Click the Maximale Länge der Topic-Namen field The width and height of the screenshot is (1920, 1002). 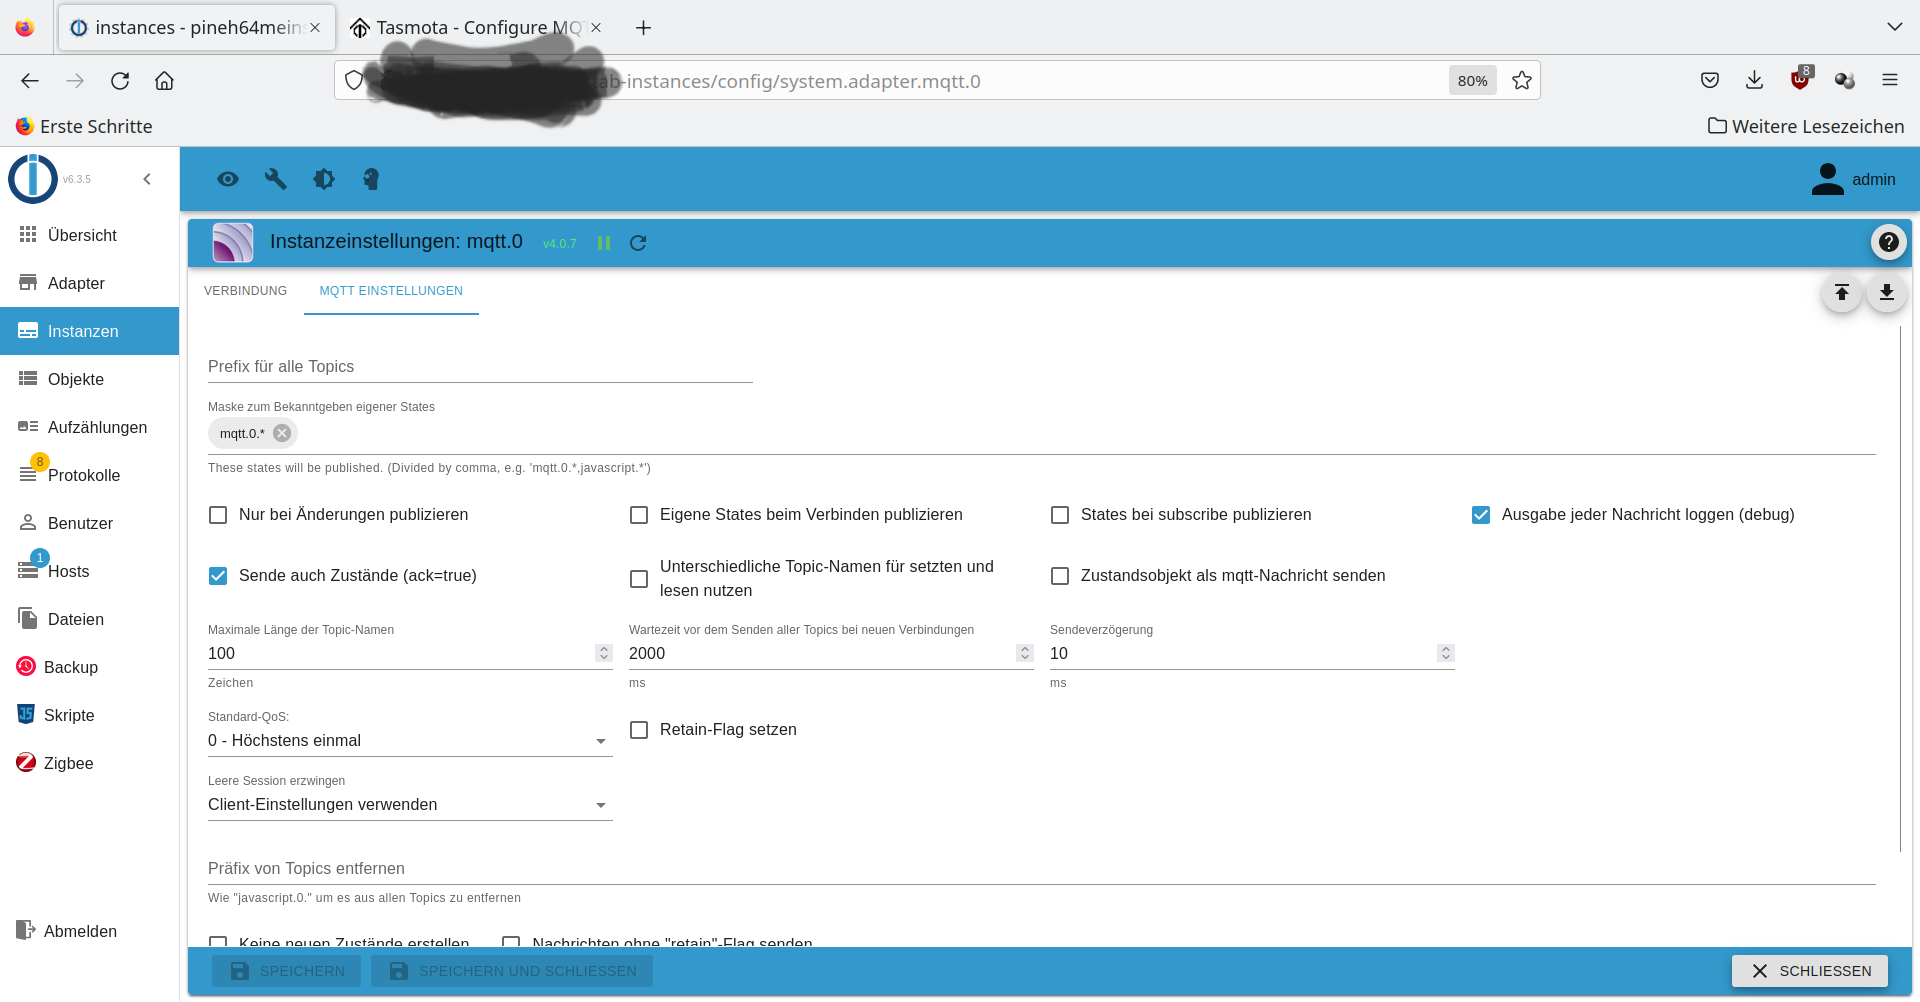tap(400, 653)
